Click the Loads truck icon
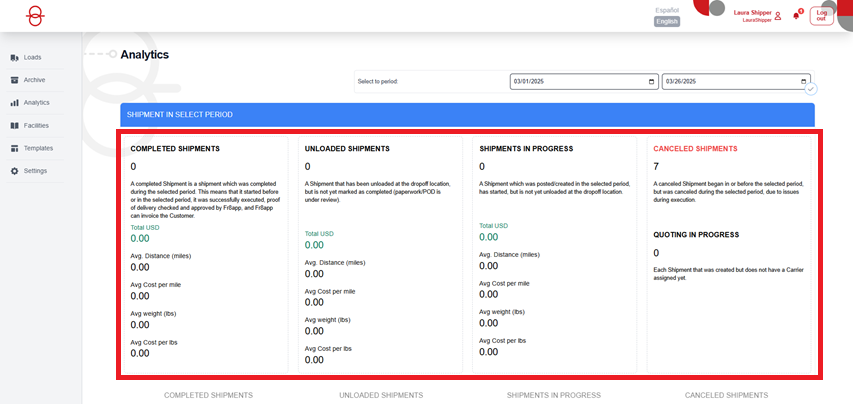 point(15,58)
